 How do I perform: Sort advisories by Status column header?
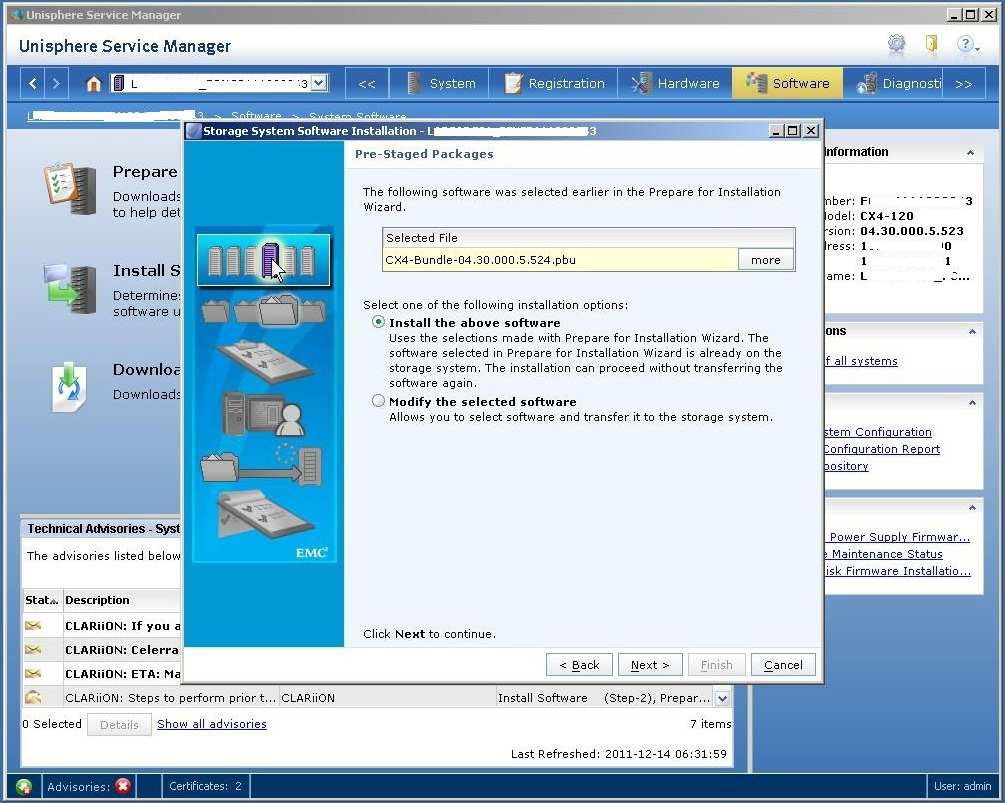42,600
